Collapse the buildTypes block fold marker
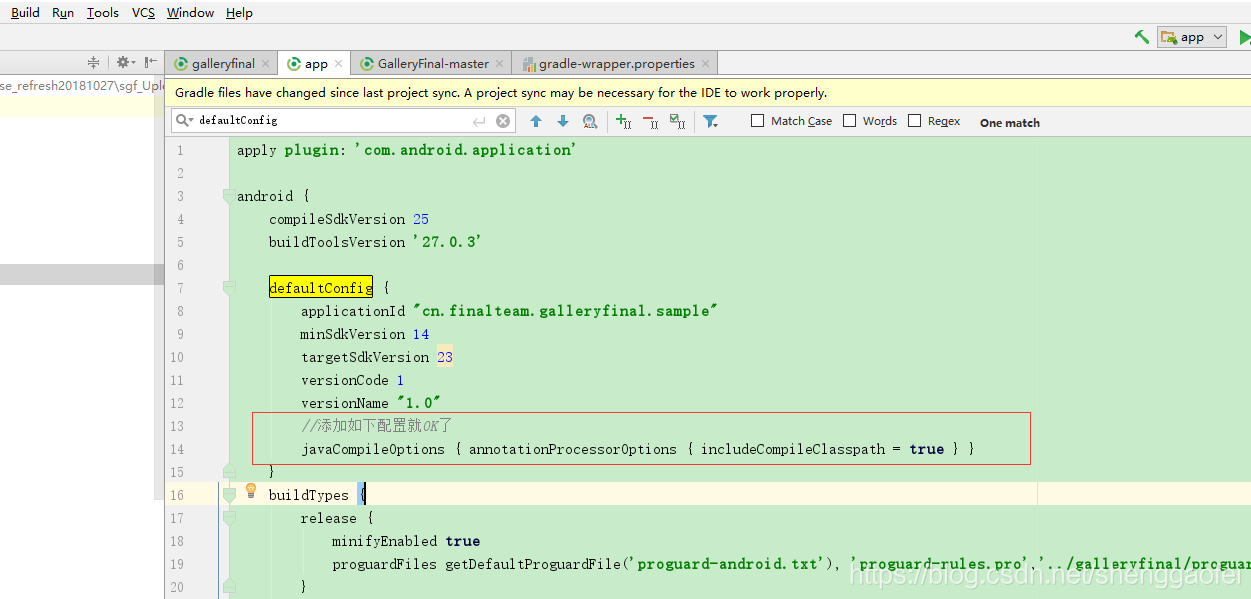 coord(228,495)
